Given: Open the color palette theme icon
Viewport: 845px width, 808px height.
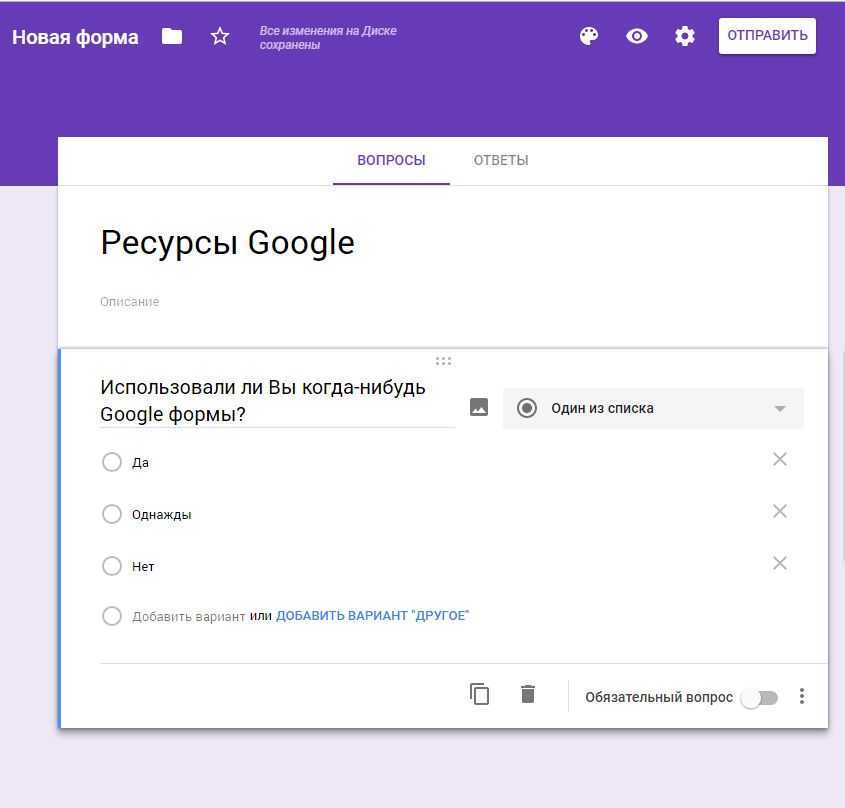Looking at the screenshot, I should 589,36.
